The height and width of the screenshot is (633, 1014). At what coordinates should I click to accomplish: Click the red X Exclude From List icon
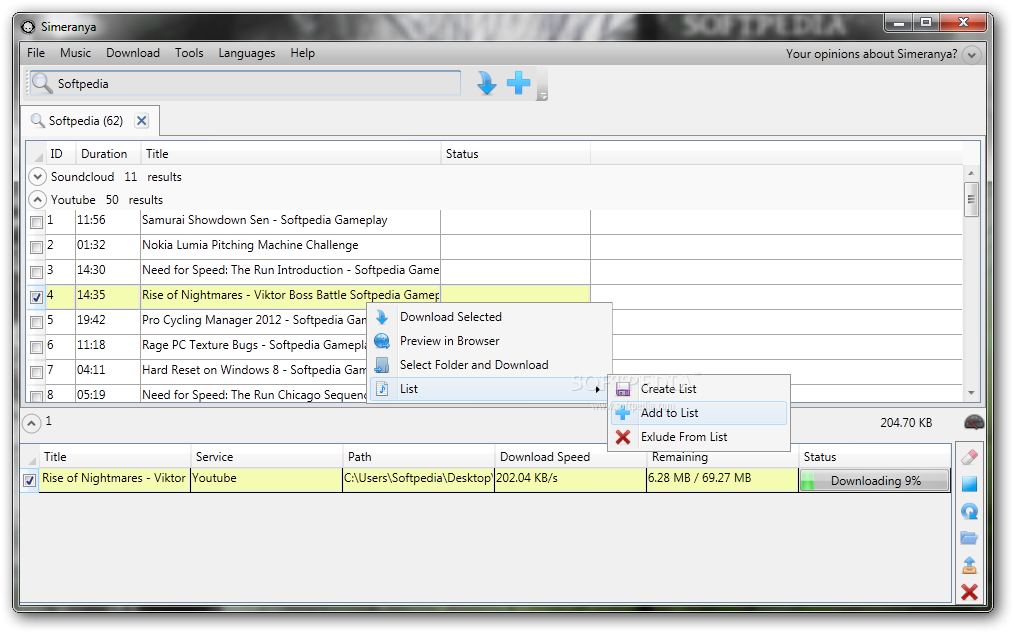point(623,437)
